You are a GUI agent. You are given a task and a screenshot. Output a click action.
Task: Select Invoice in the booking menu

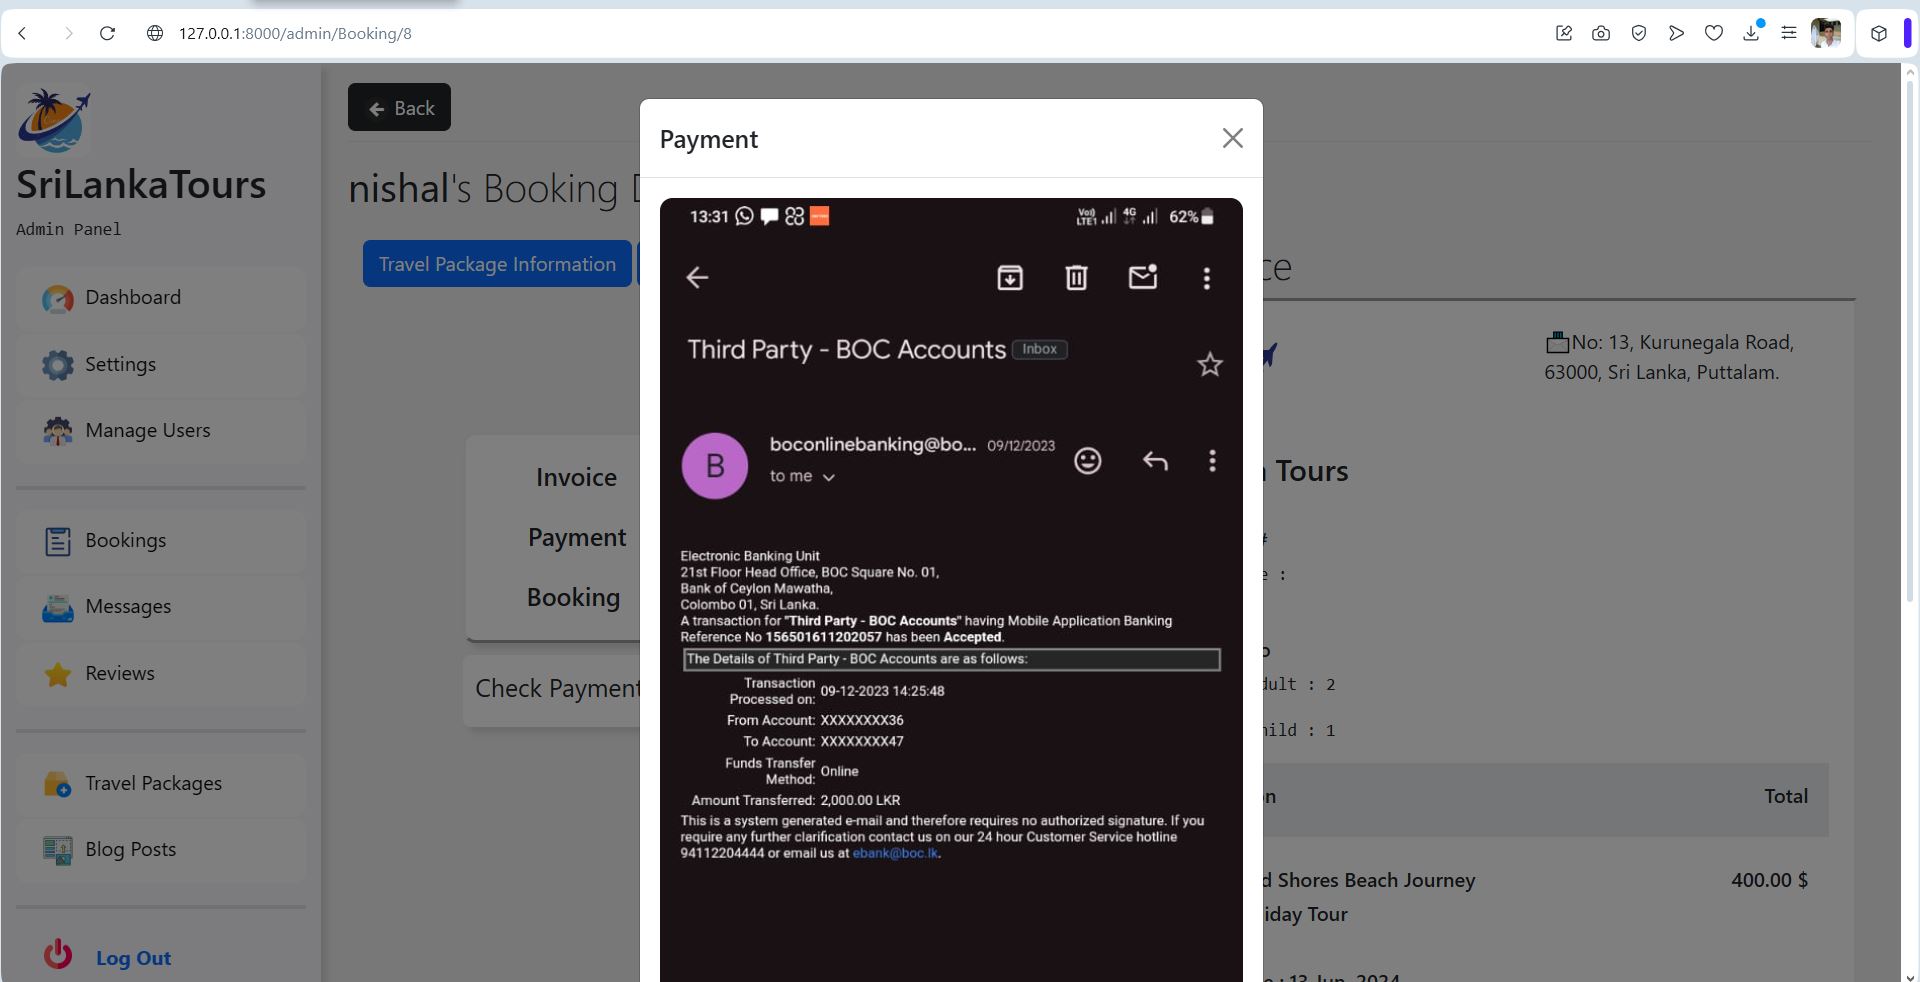[576, 477]
